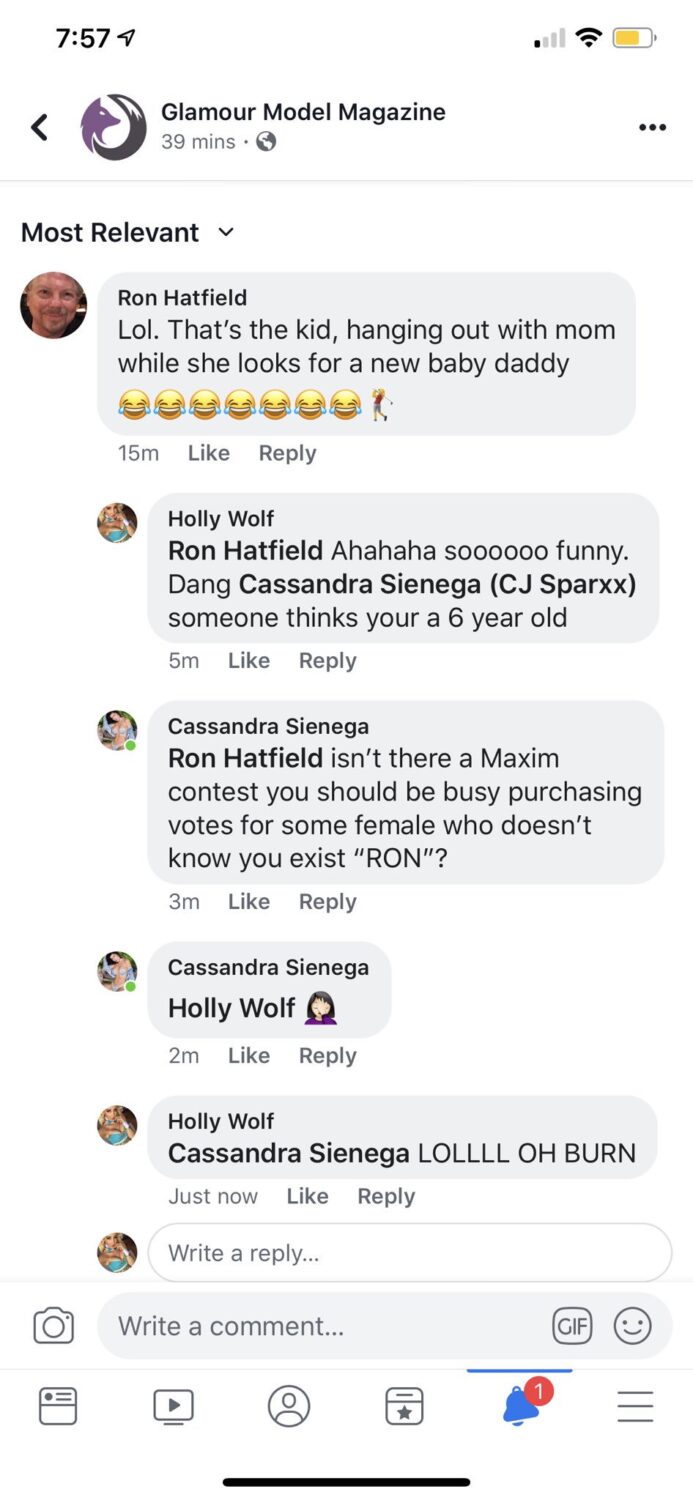693x1500 pixels.
Task: Switch to the Watch video tab
Action: pos(173,1406)
